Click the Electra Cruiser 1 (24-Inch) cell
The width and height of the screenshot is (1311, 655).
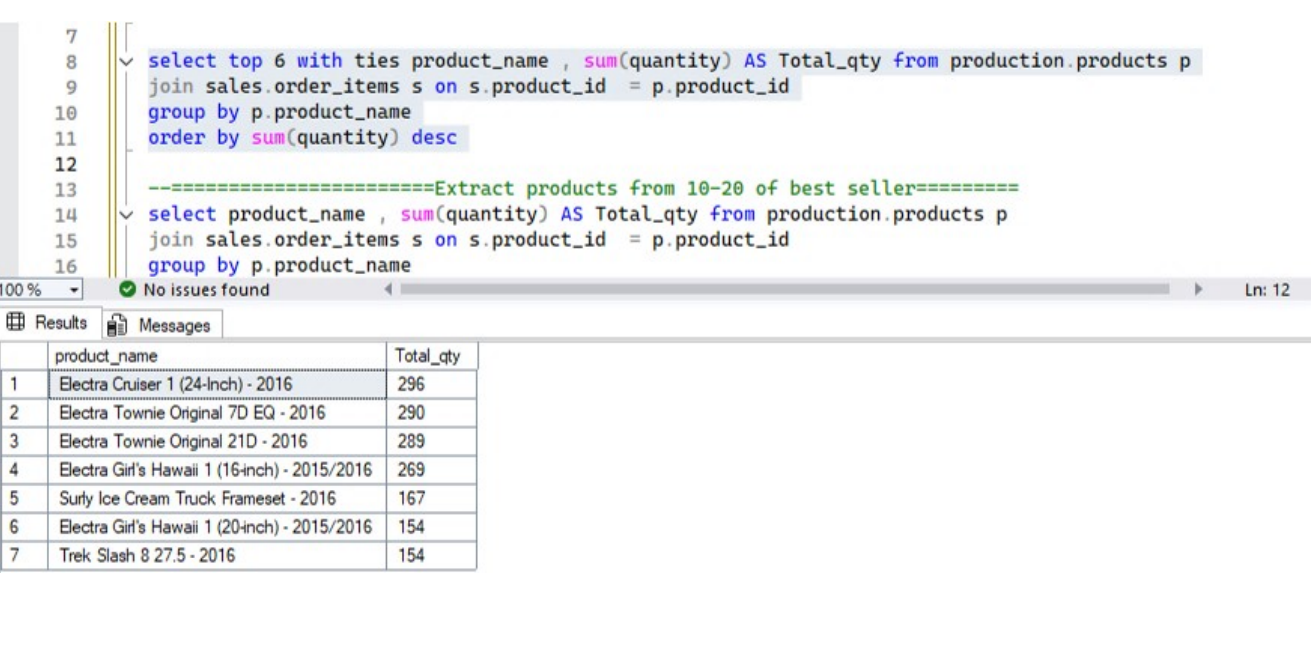[x=216, y=384]
